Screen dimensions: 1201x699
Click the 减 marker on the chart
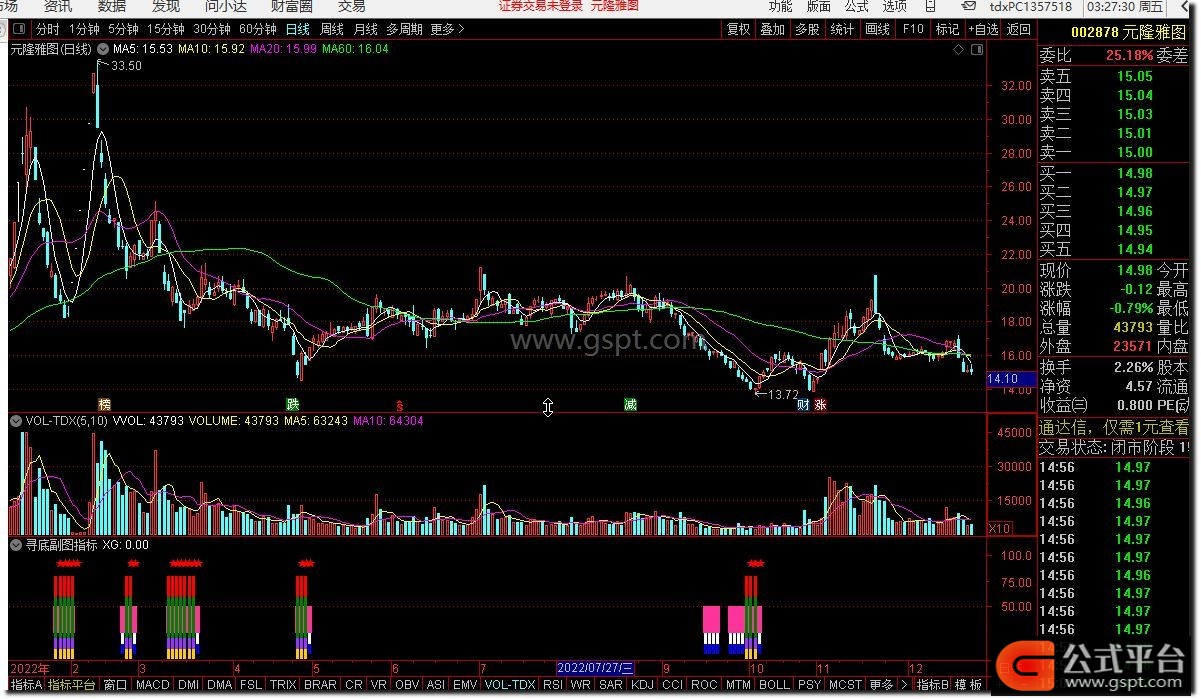tap(630, 405)
